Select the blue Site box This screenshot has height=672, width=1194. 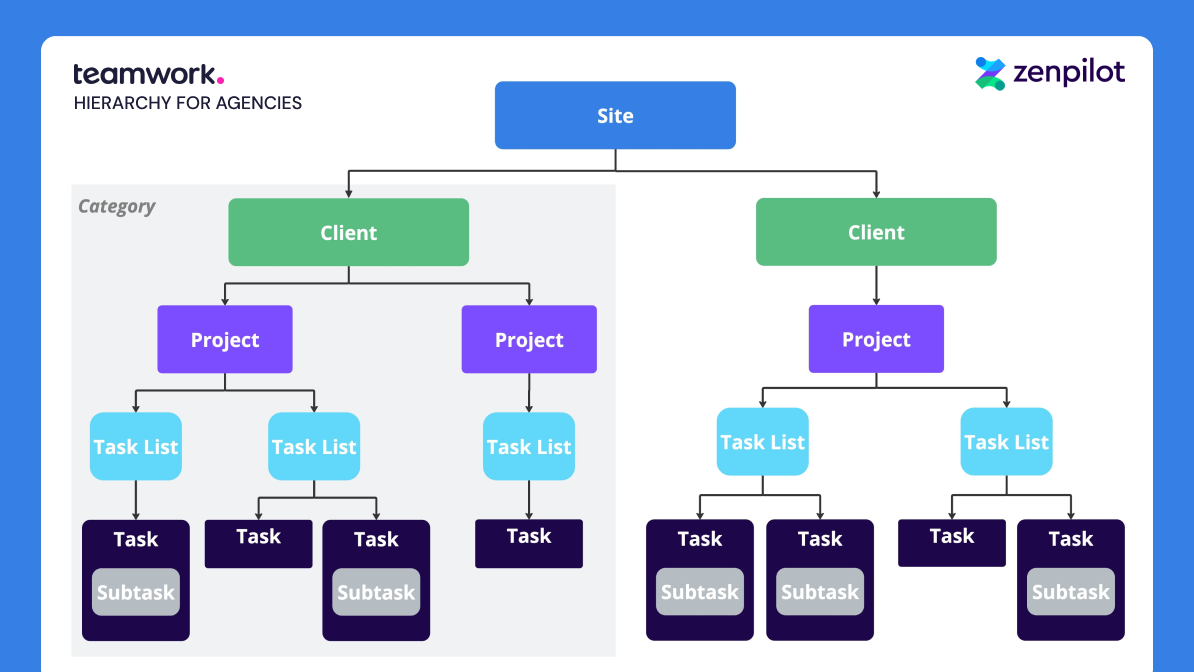tap(614, 115)
